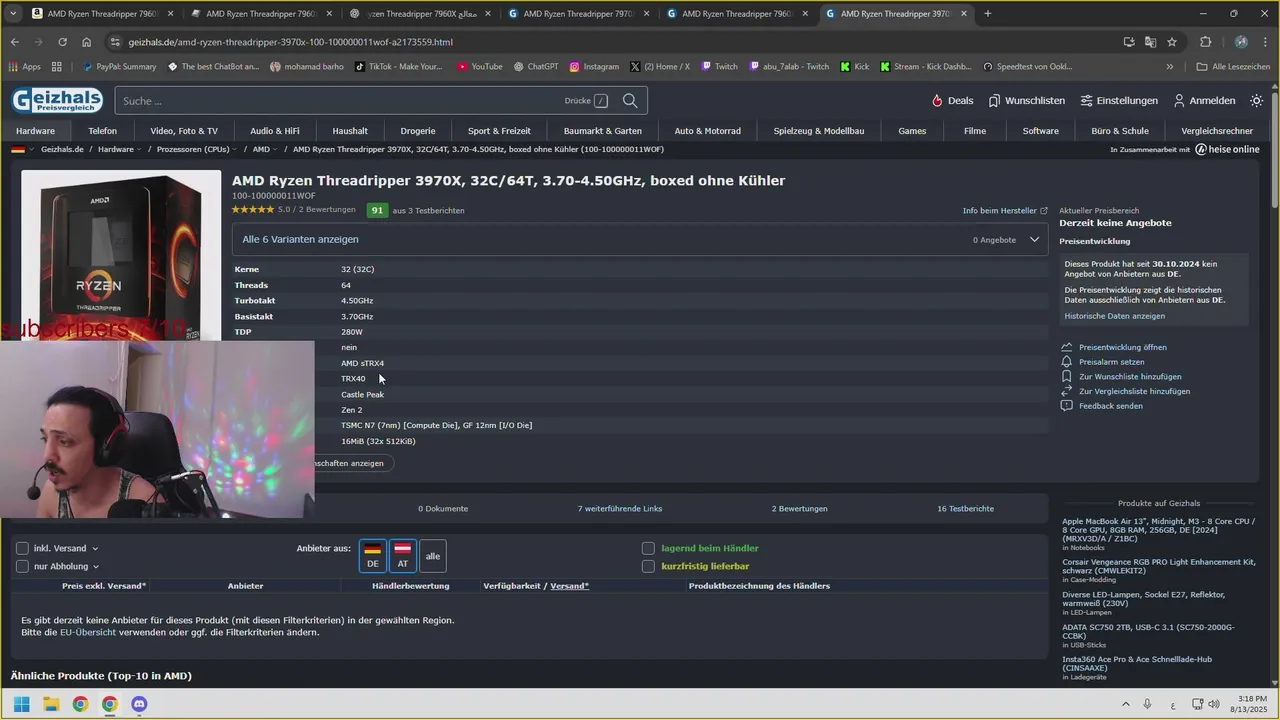Screen dimensions: 1280x720
Task: Open the Kick bookmark
Action: pyautogui.click(x=855, y=67)
